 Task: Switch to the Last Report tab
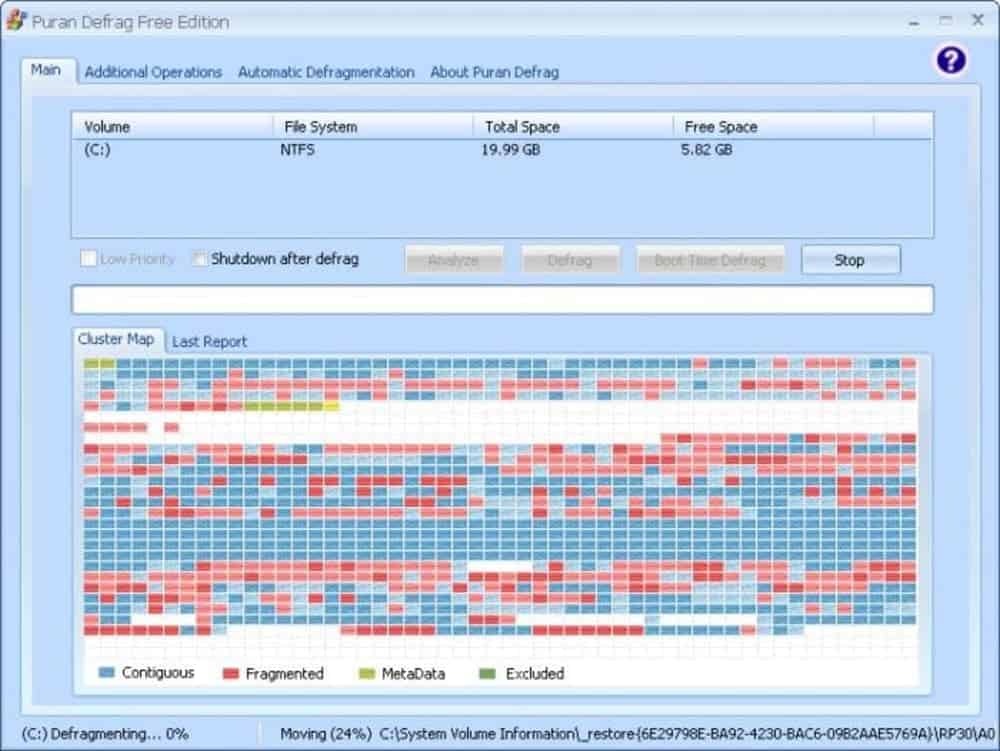tap(209, 342)
